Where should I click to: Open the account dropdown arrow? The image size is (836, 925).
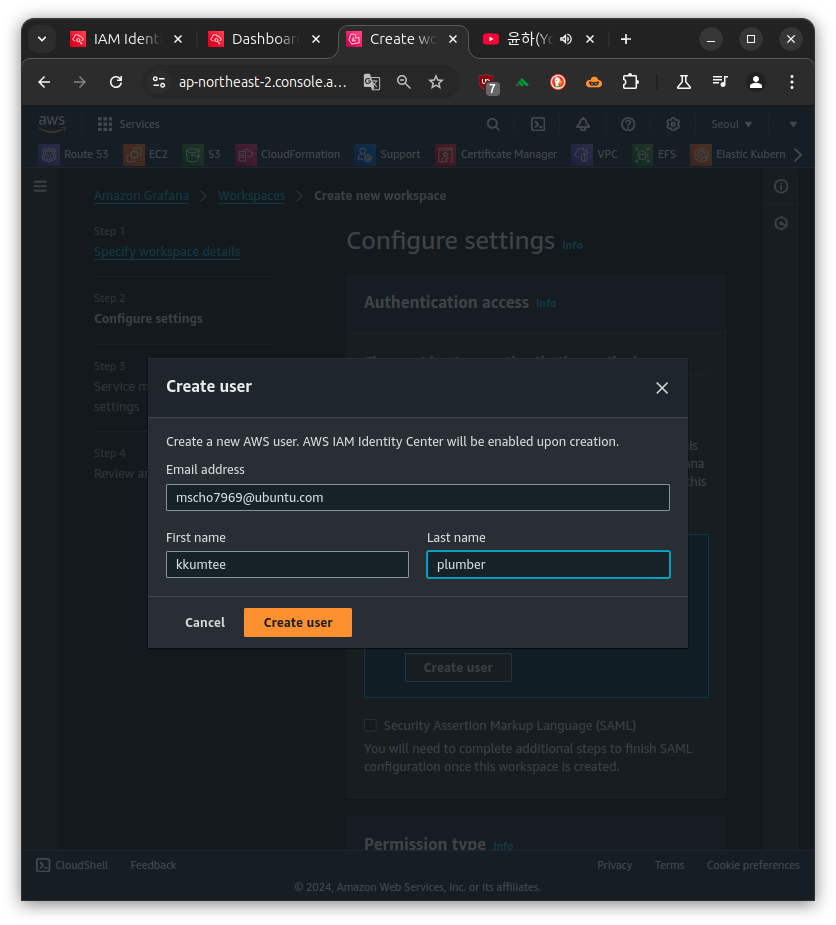793,124
